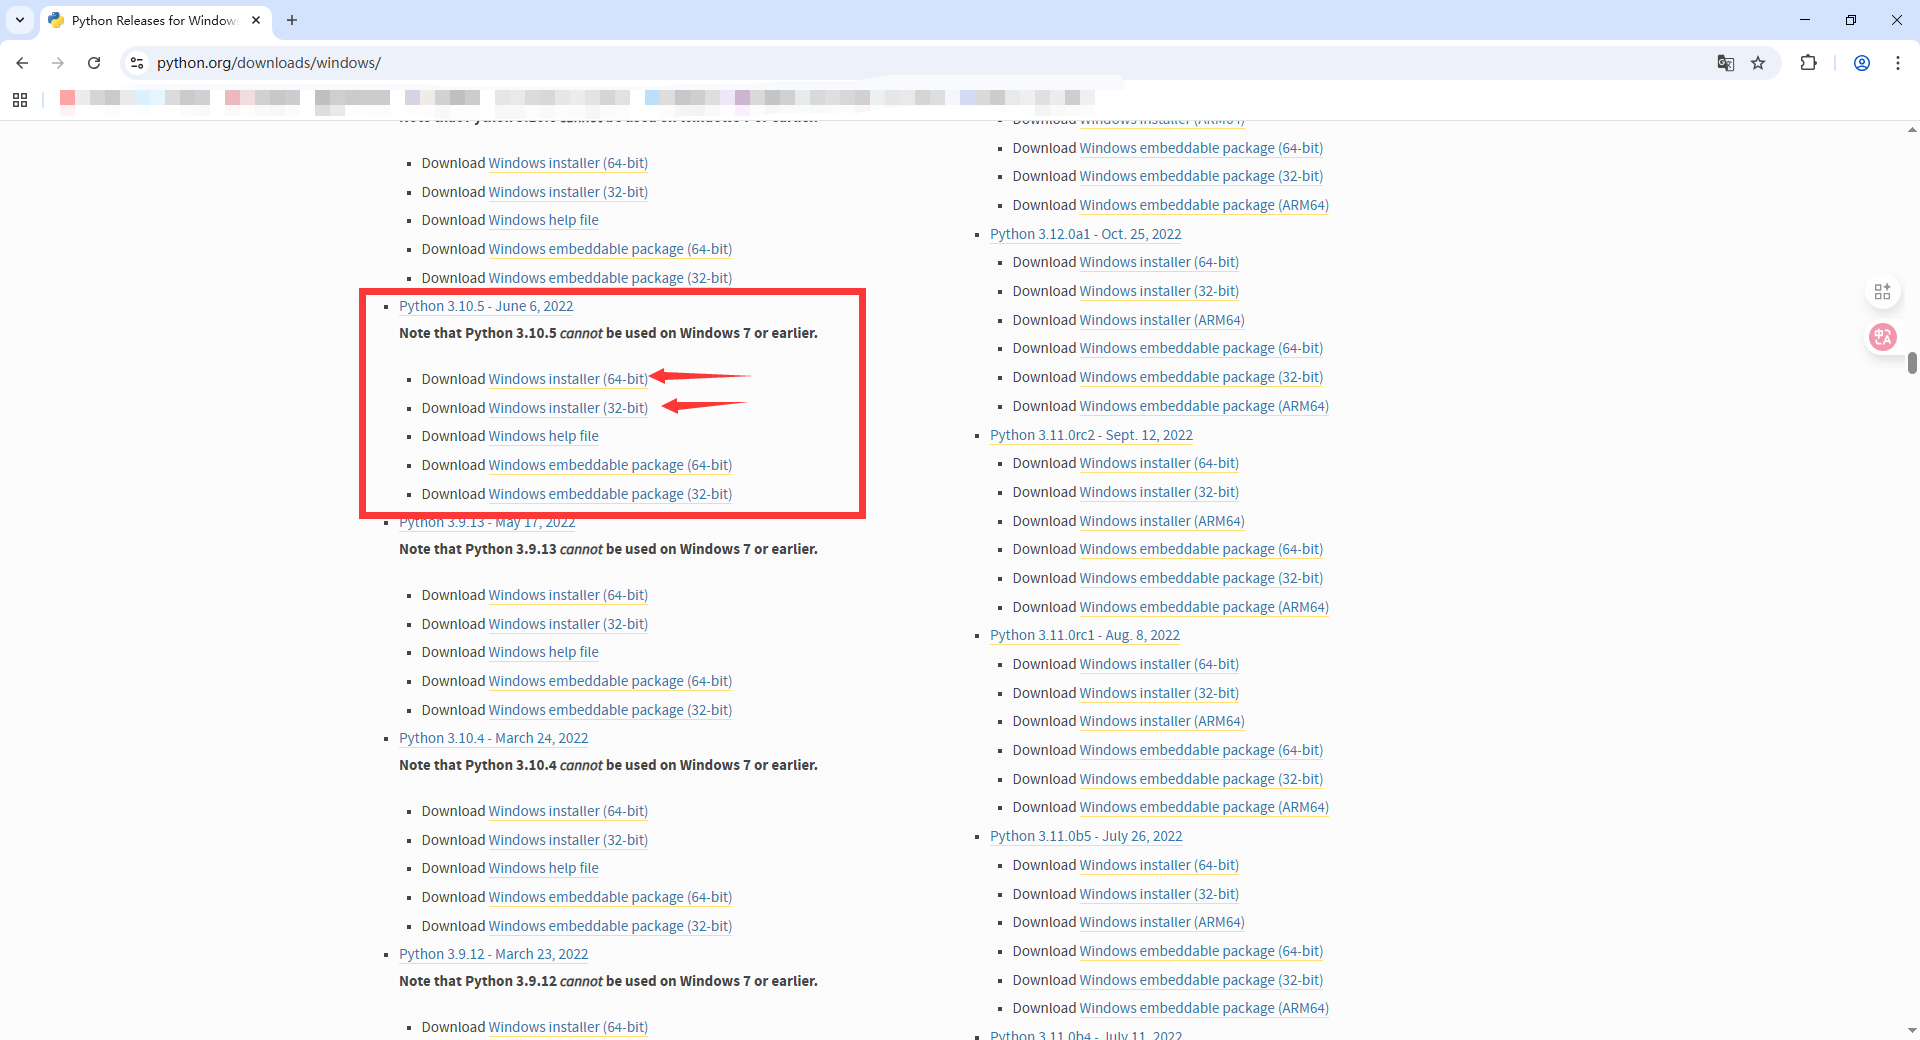Screen dimensions: 1920x1040
Task: Download Python 3.11.0rc1 Windows installer (ARM64)
Action: click(x=1162, y=721)
